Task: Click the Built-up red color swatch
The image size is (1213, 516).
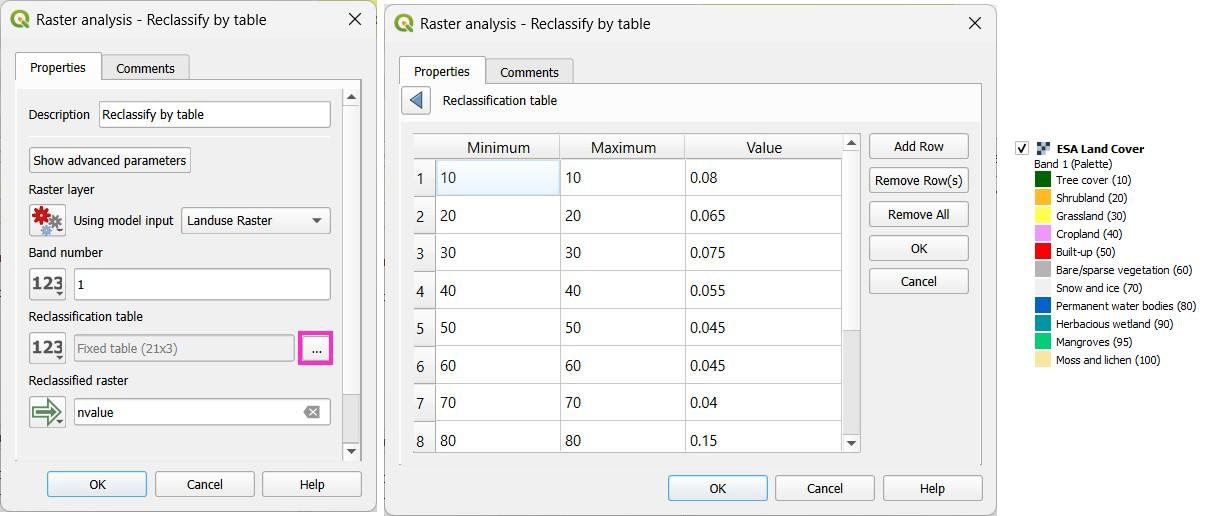Action: point(1043,252)
